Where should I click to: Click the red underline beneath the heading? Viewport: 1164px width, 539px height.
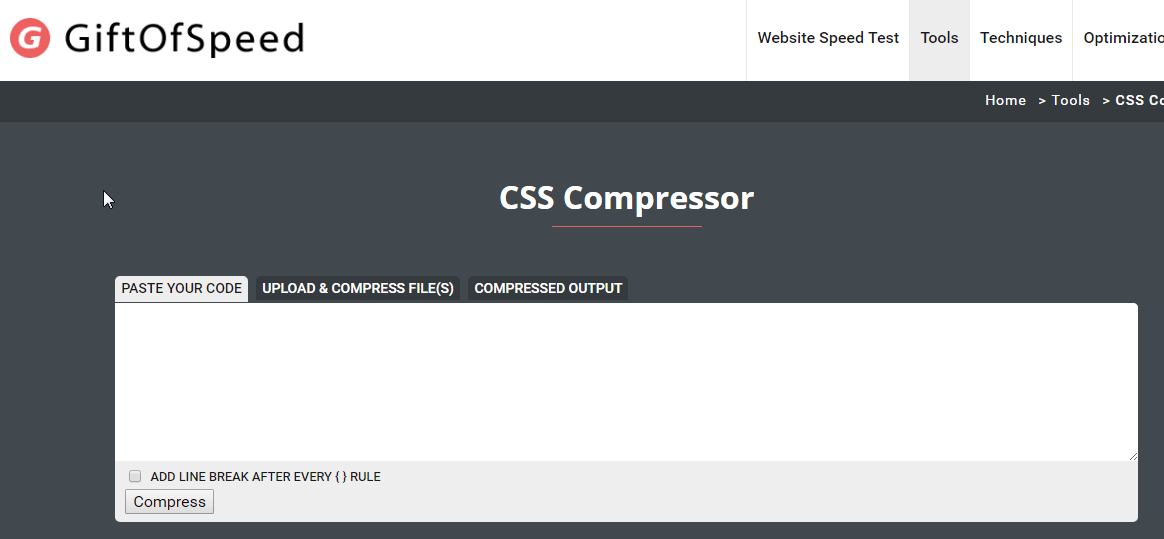pyautogui.click(x=627, y=226)
